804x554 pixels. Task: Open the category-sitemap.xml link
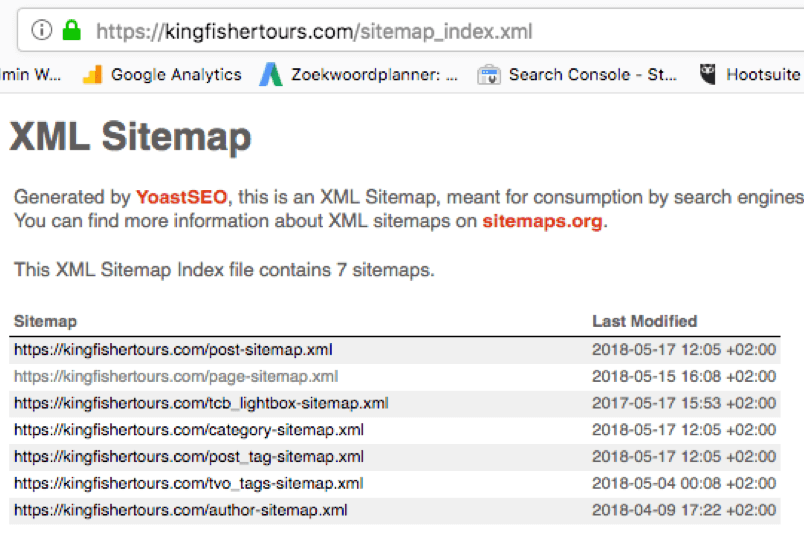tap(189, 430)
